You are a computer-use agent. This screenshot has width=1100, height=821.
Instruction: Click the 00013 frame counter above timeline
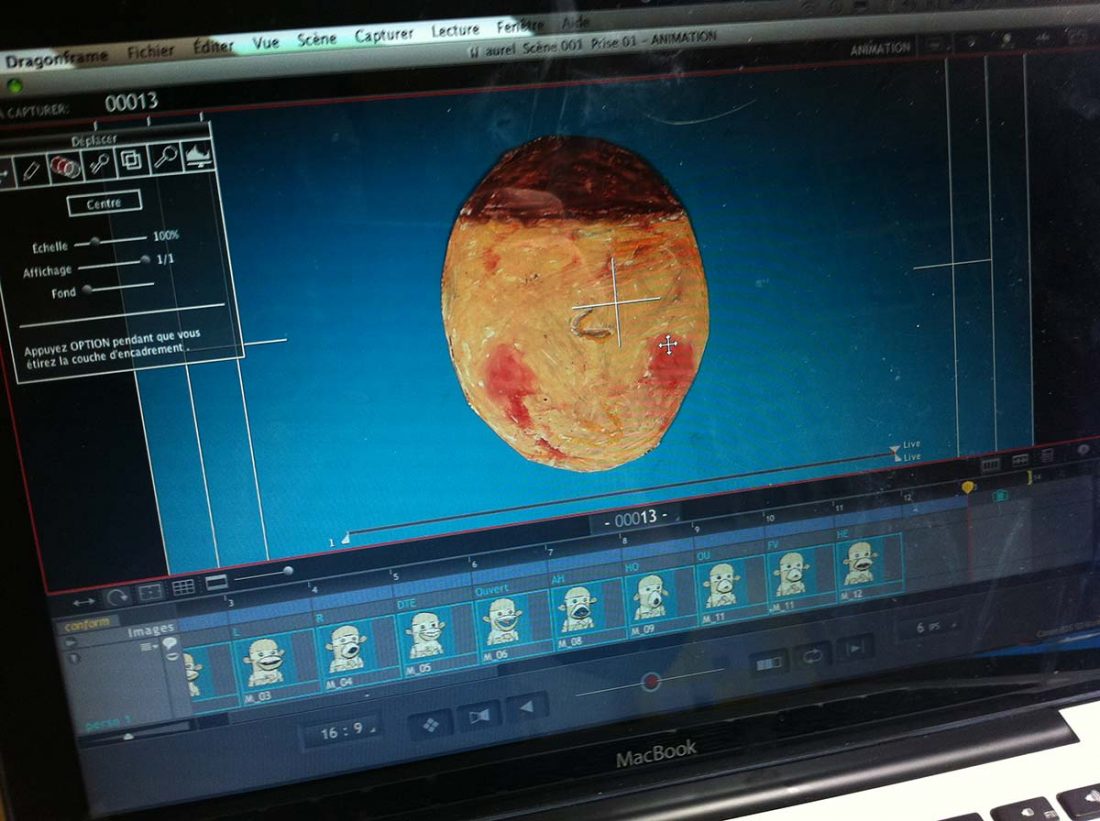(636, 519)
